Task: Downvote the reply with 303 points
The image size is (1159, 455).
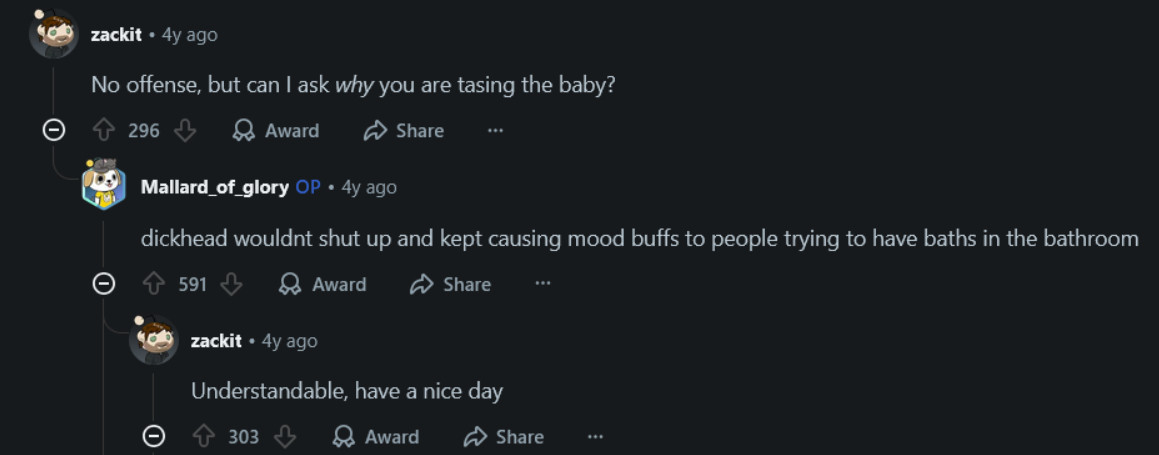Action: click(285, 437)
